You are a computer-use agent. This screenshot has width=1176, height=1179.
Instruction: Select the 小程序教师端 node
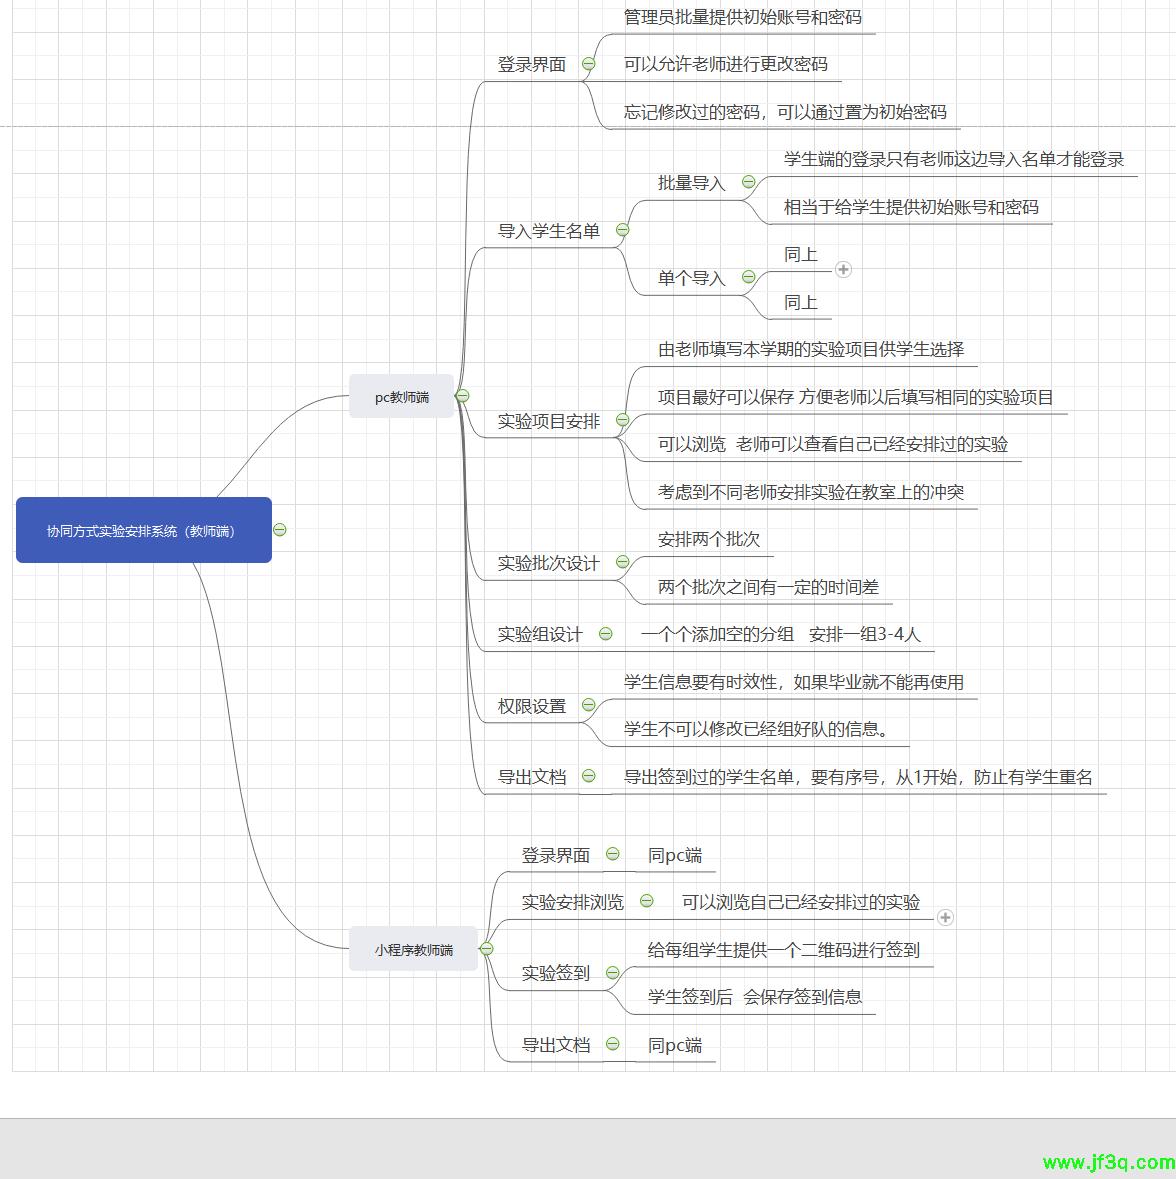point(413,949)
